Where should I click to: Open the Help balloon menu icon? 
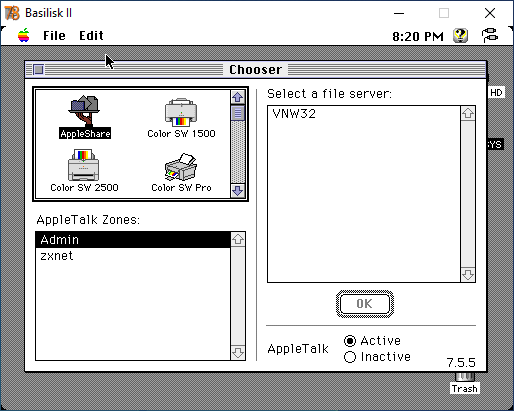click(460, 35)
